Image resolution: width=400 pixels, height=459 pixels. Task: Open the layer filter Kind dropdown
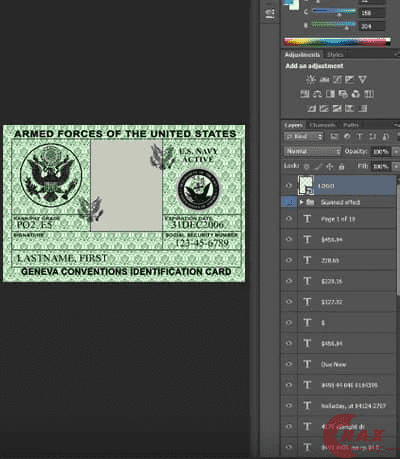(304, 137)
